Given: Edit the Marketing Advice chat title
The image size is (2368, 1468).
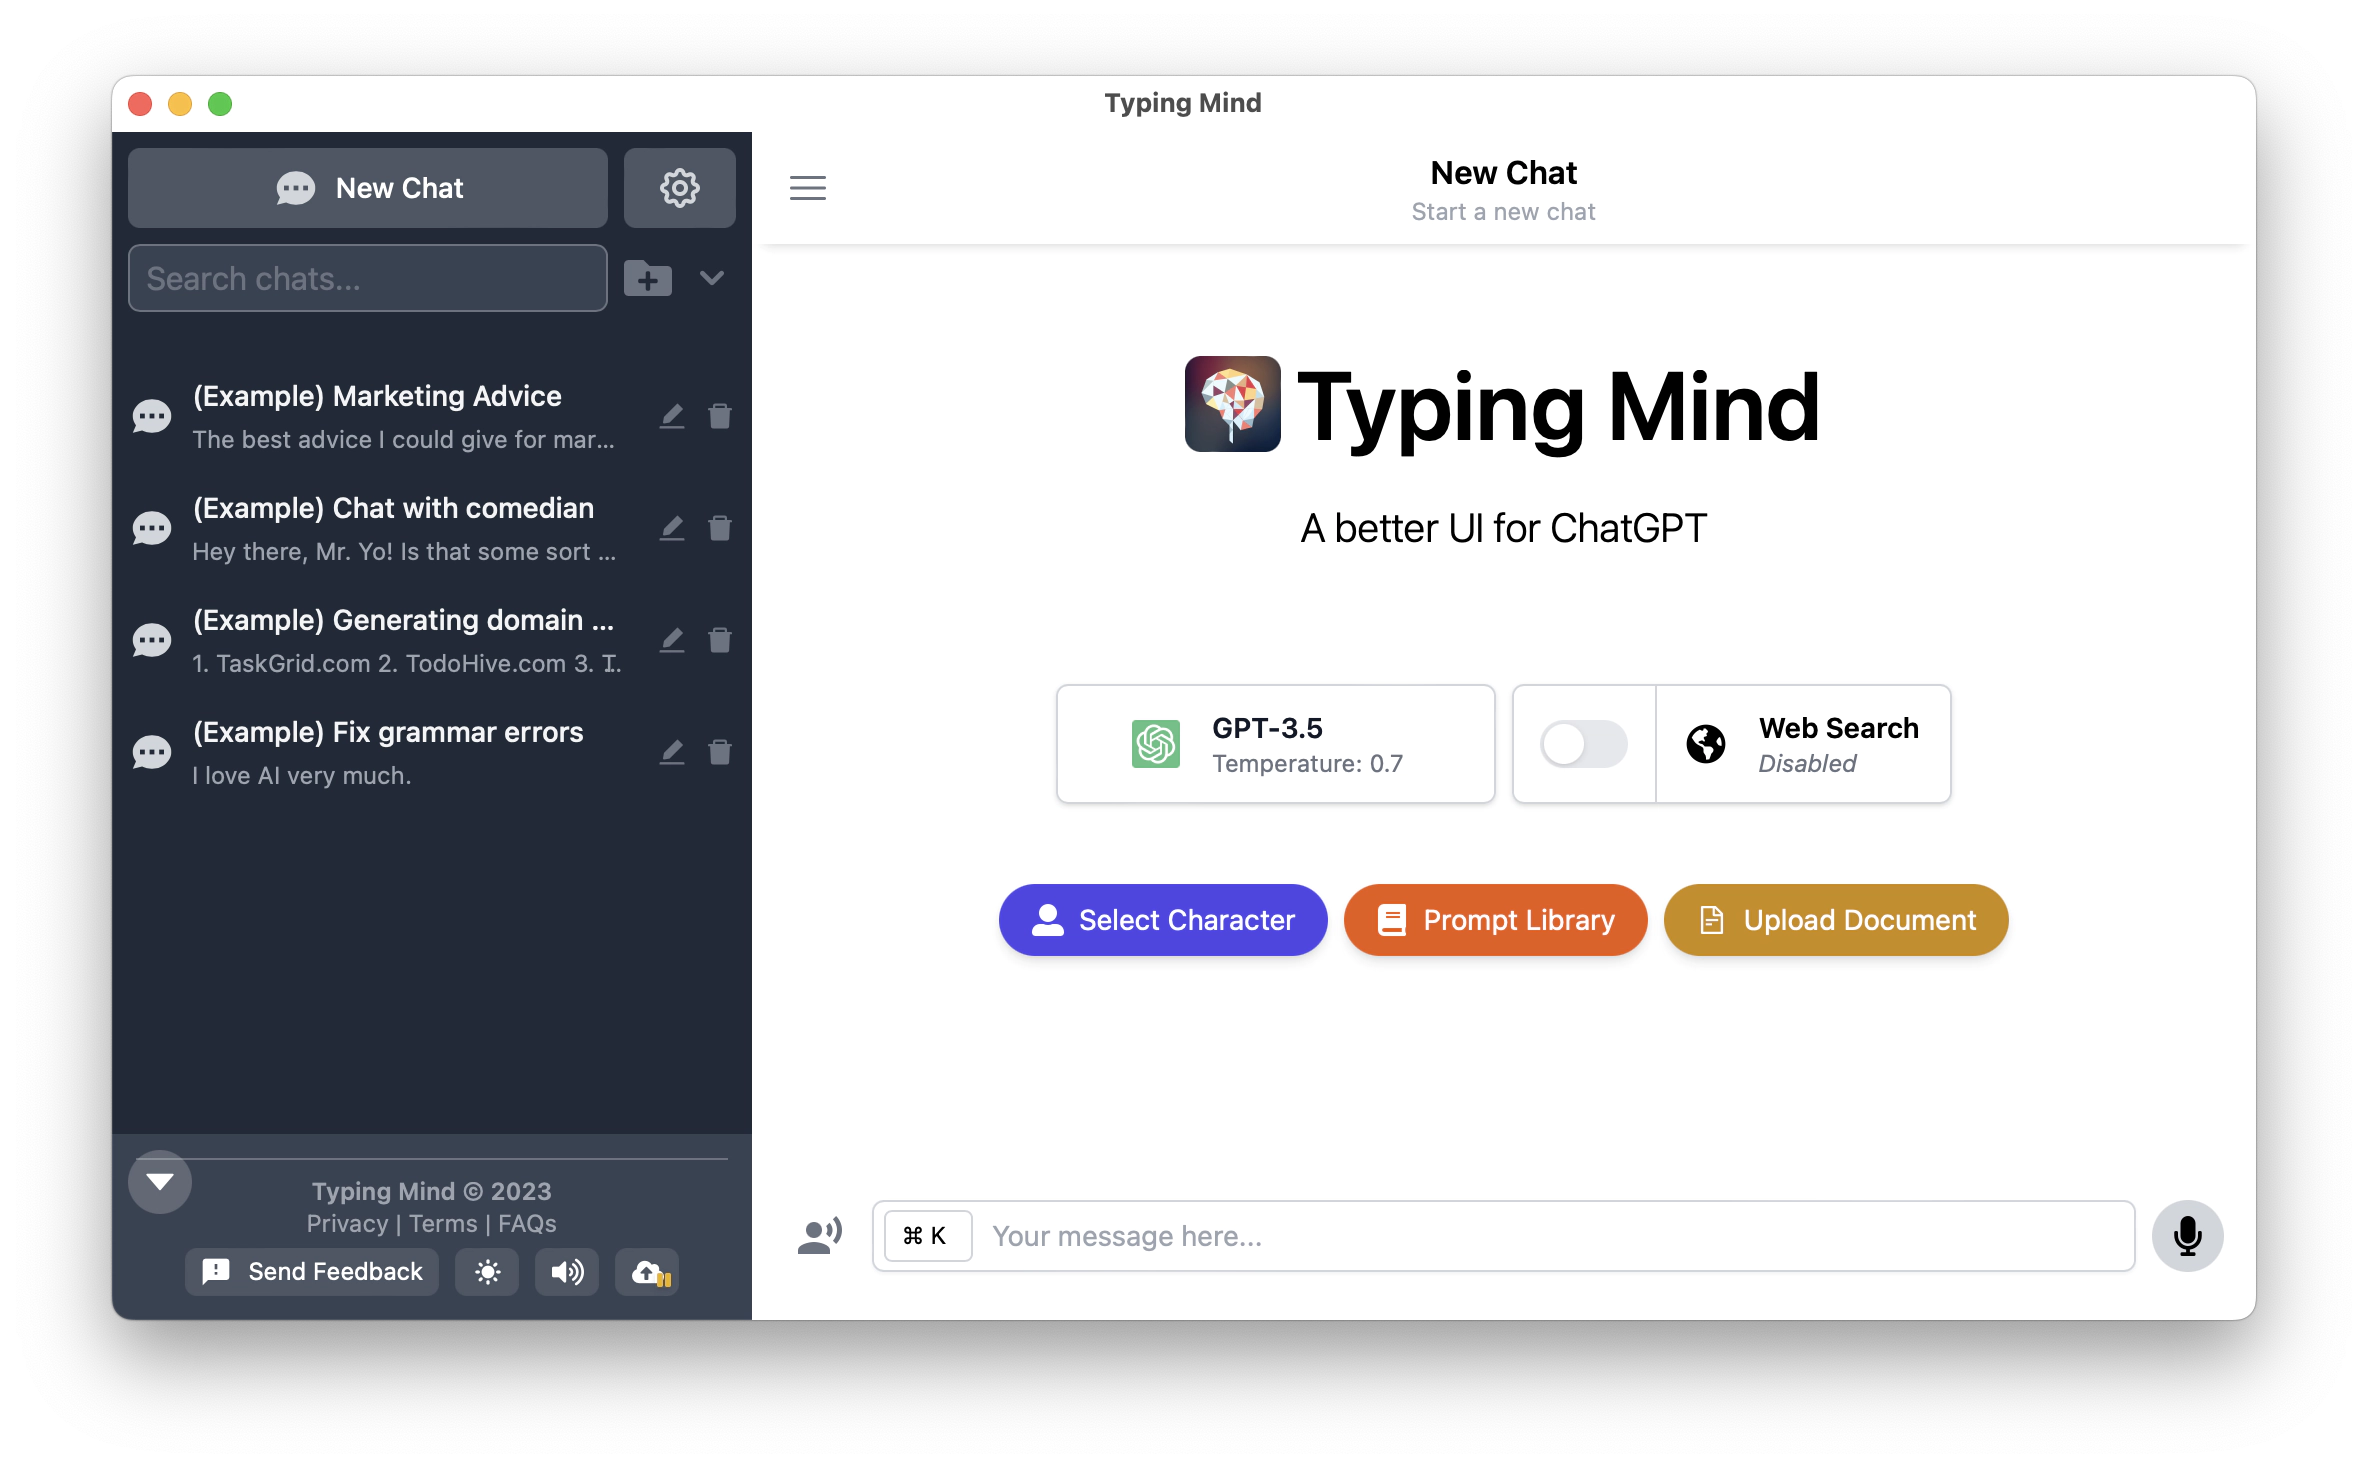Looking at the screenshot, I should point(672,416).
